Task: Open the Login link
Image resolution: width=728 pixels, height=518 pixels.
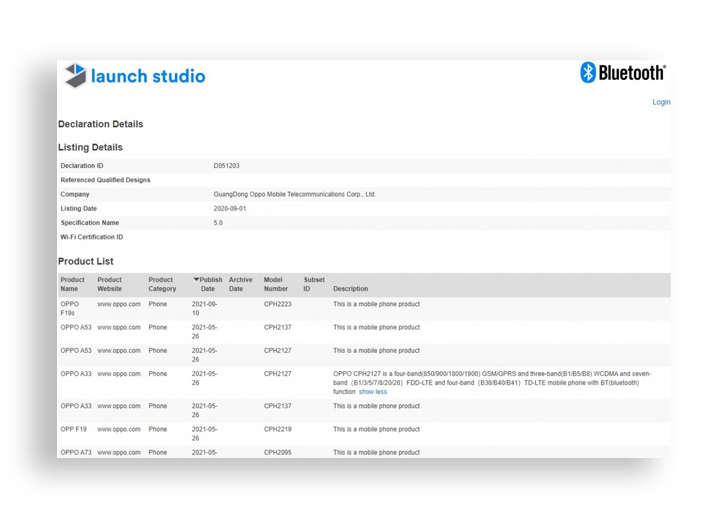Action: point(661,102)
